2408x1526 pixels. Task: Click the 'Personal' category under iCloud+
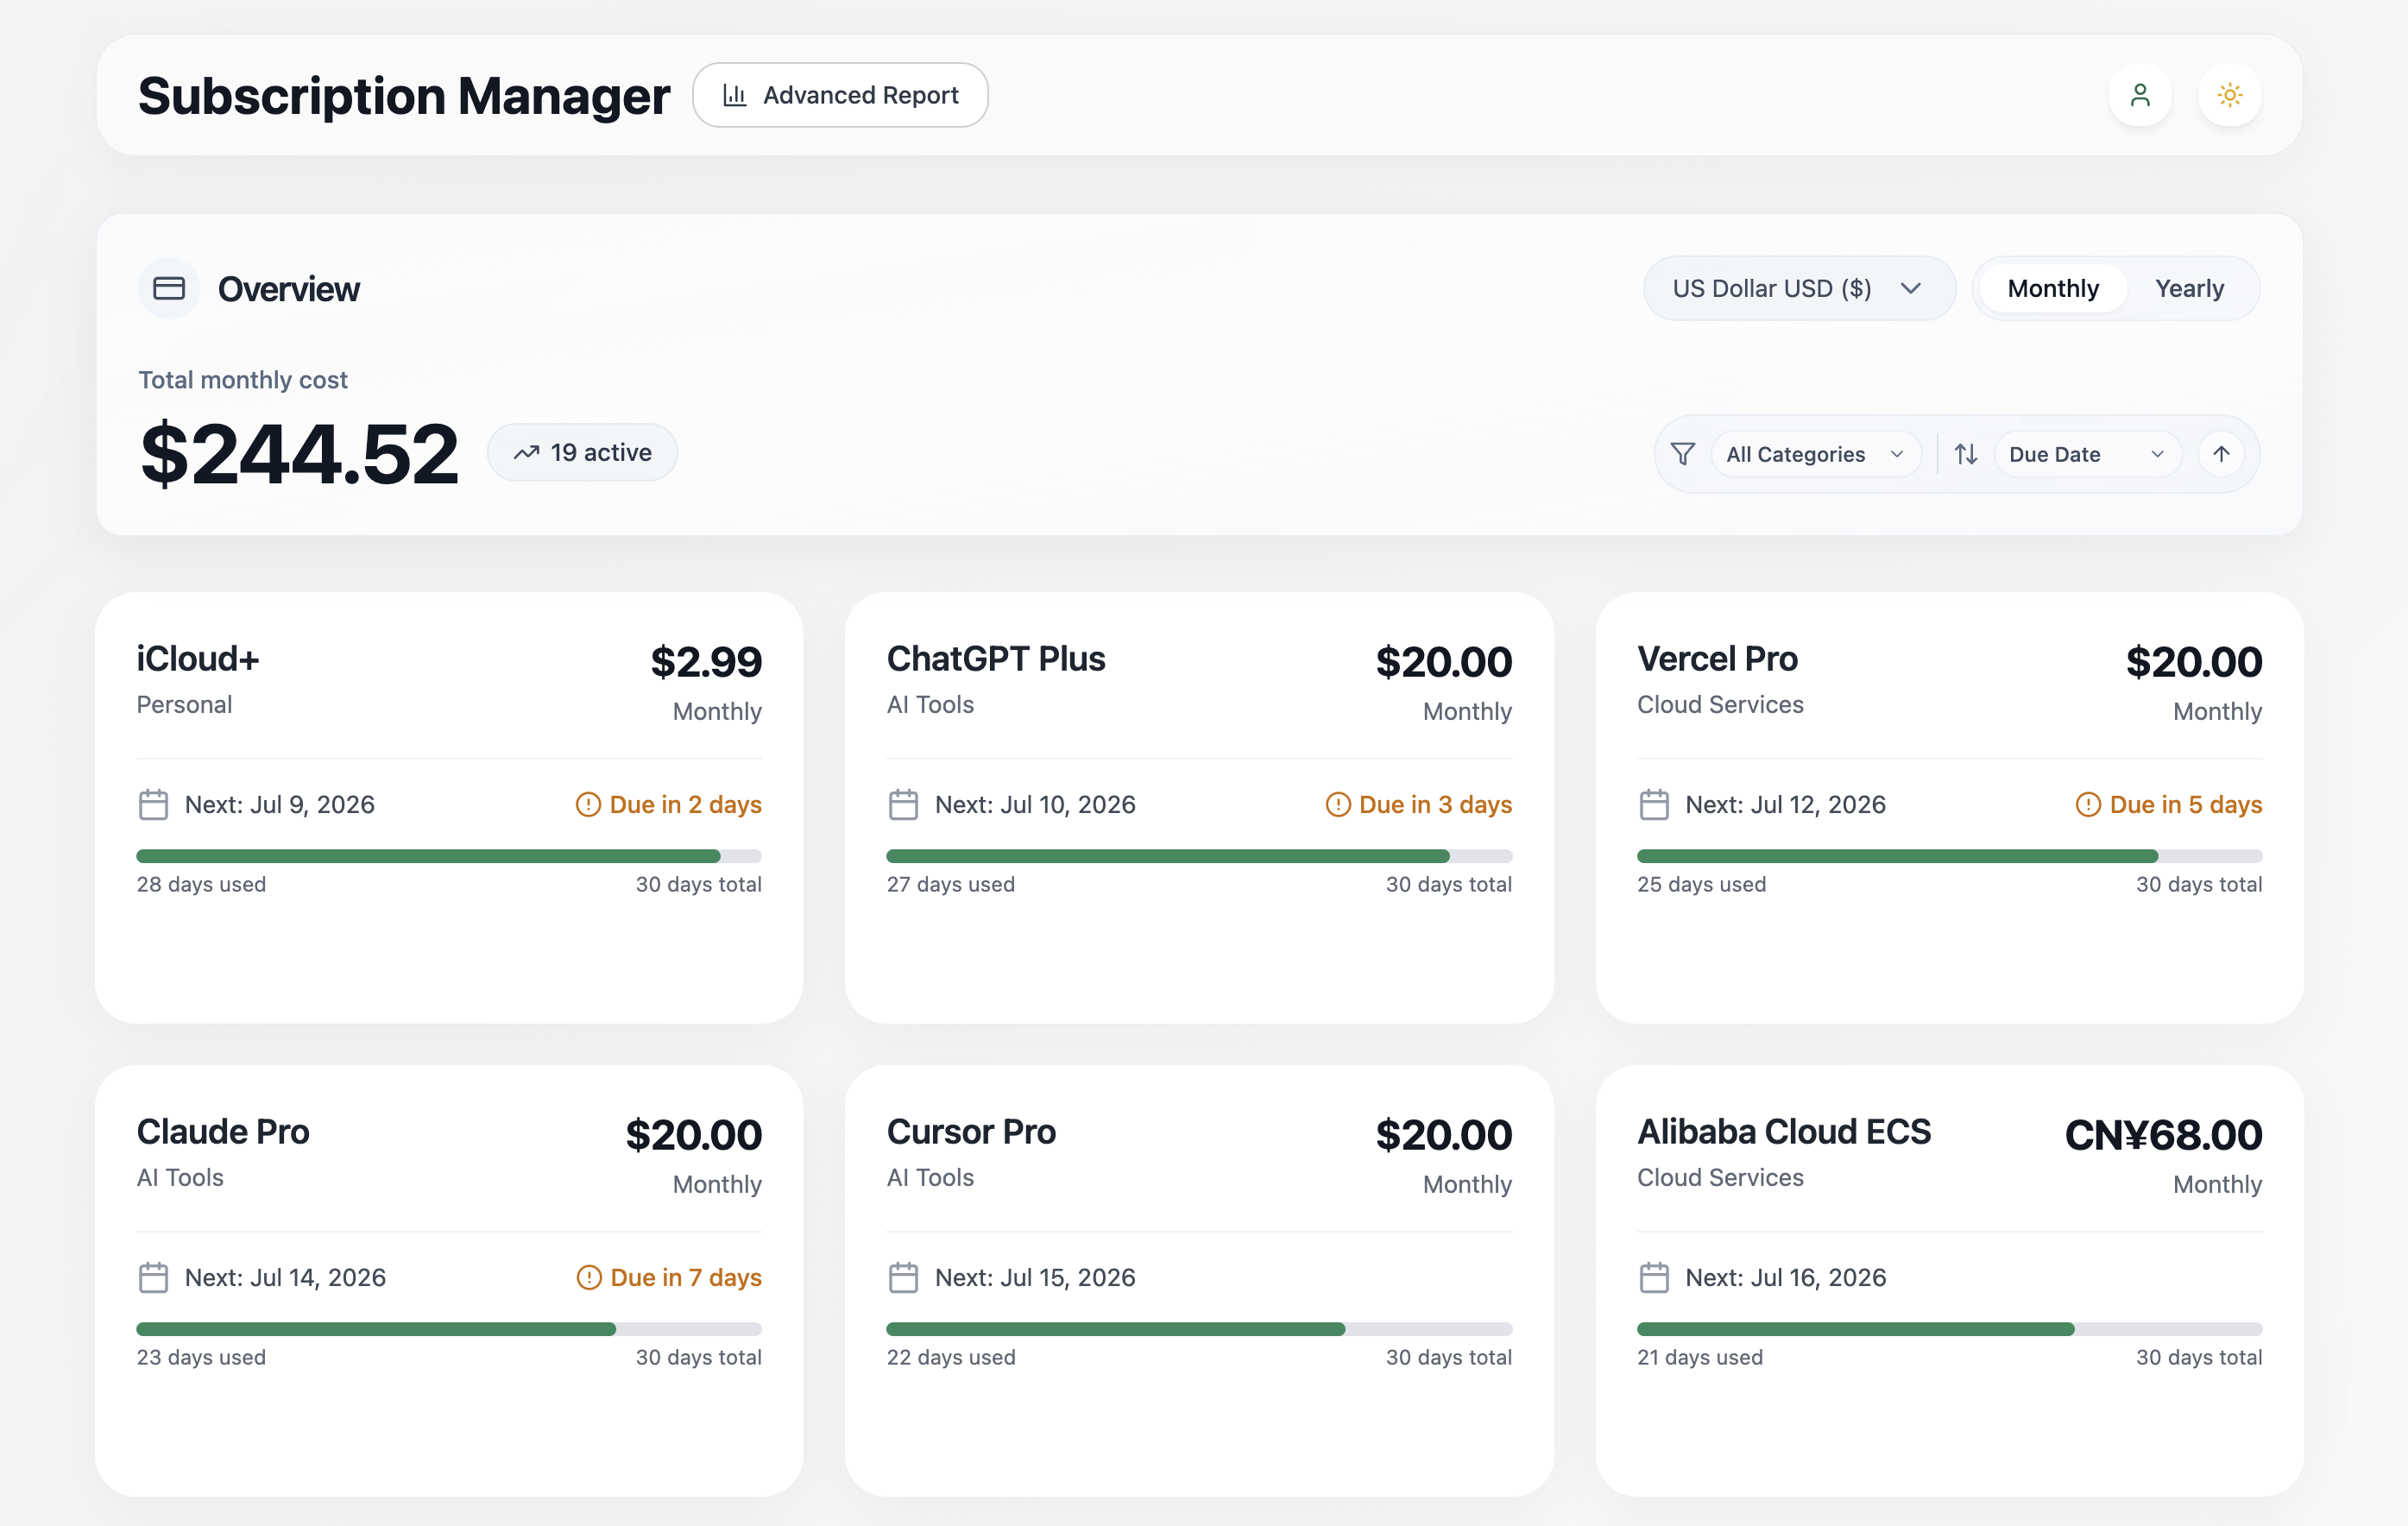pyautogui.click(x=184, y=705)
